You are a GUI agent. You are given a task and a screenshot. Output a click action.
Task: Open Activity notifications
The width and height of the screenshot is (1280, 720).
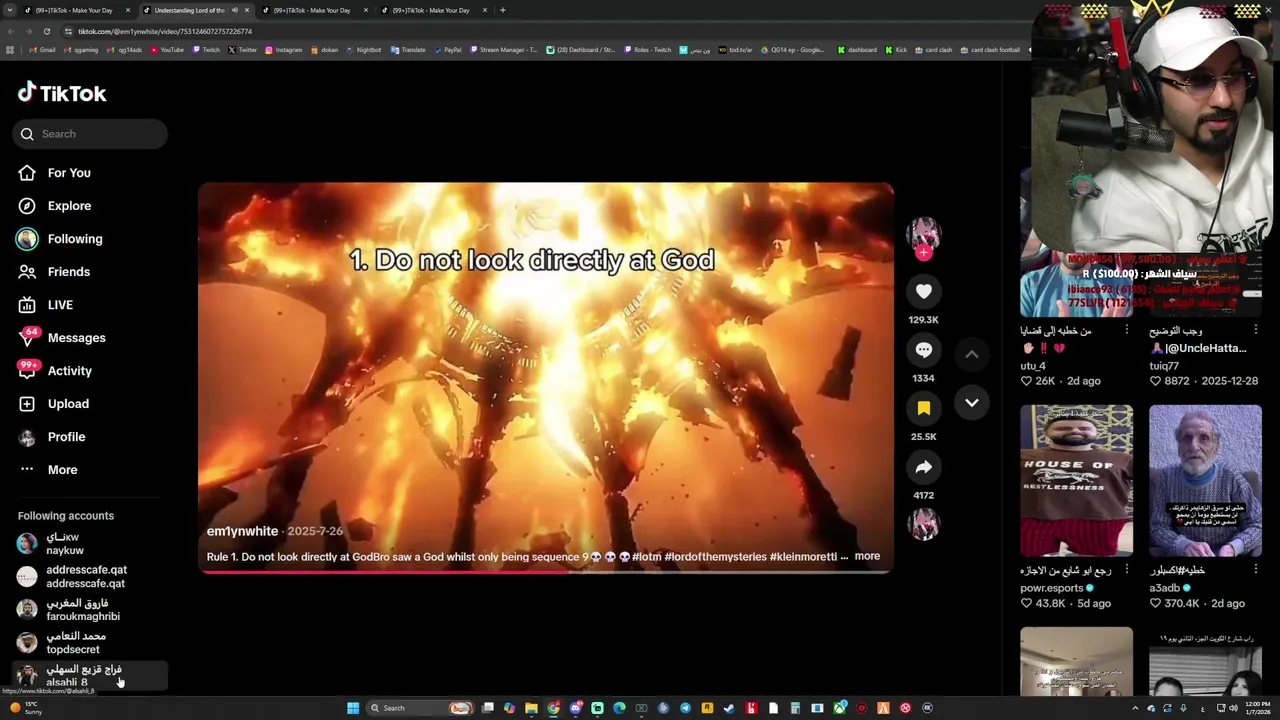point(70,371)
